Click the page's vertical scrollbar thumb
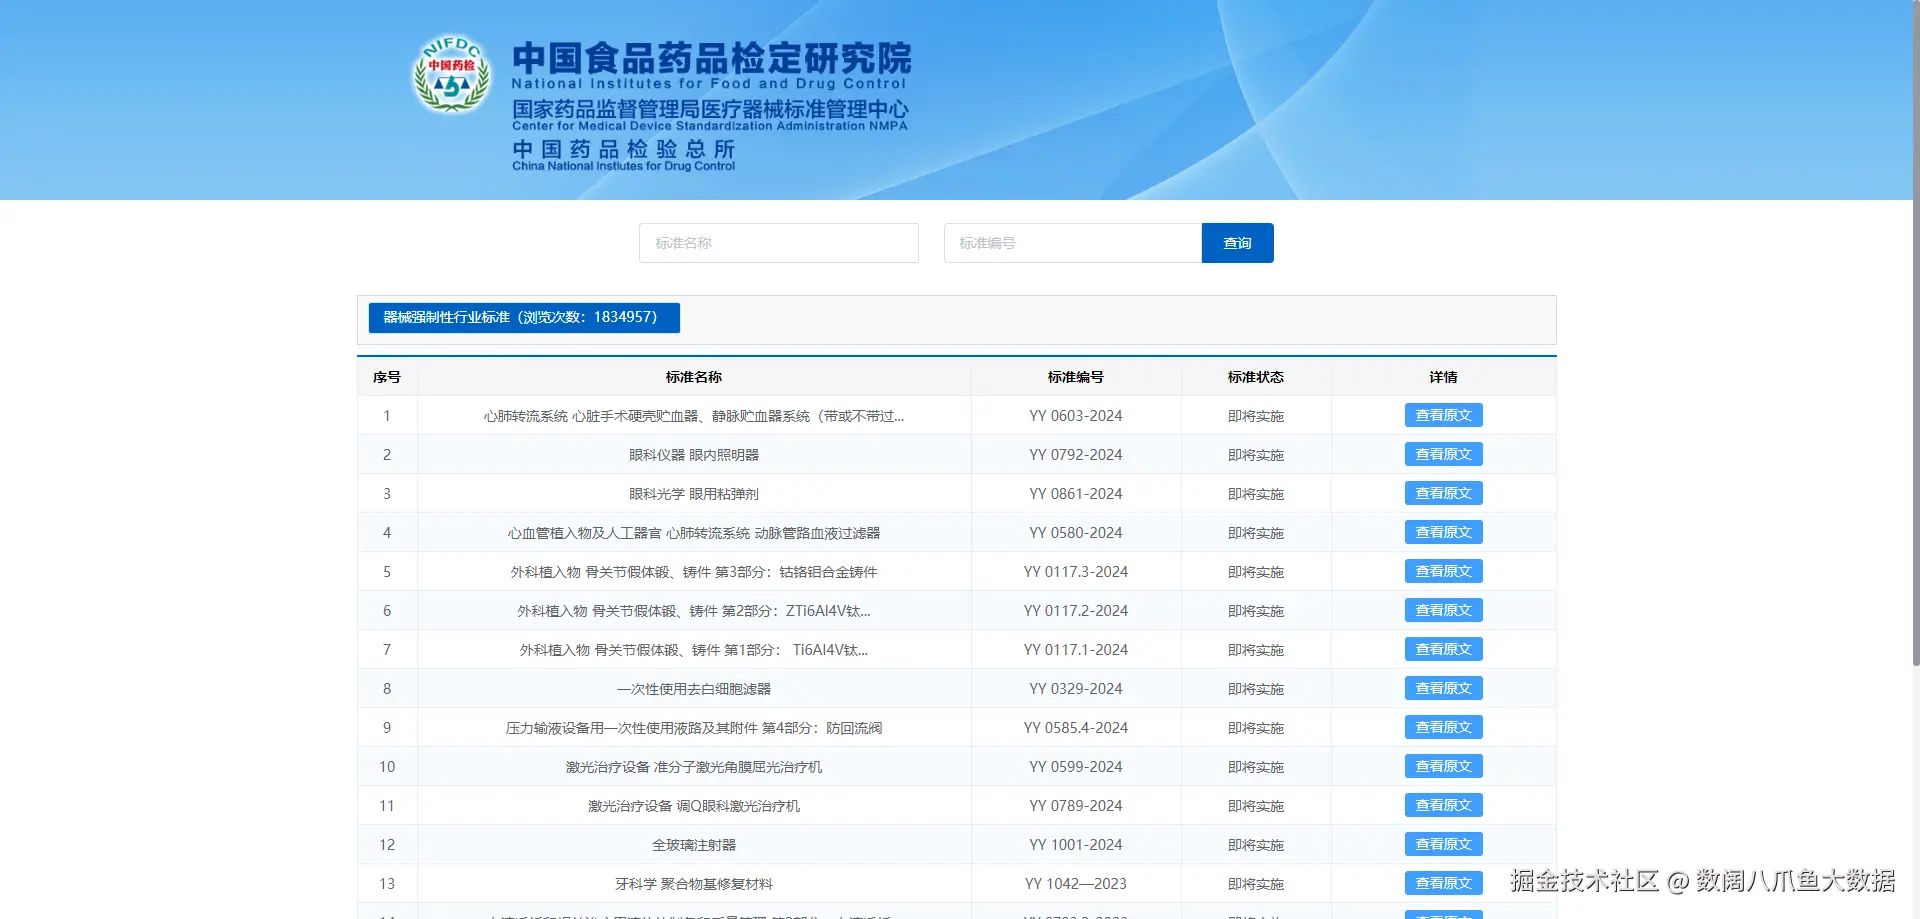This screenshot has width=1920, height=919. pyautogui.click(x=1915, y=332)
